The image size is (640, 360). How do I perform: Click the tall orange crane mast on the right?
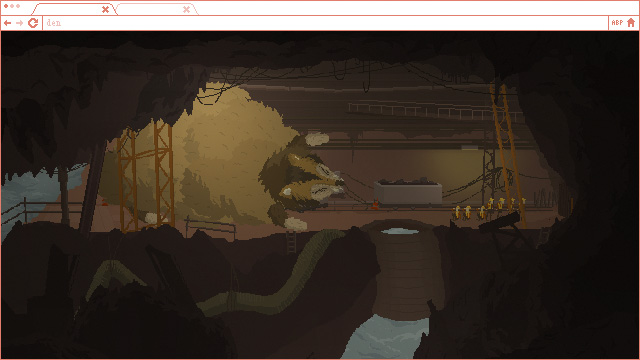(507, 155)
